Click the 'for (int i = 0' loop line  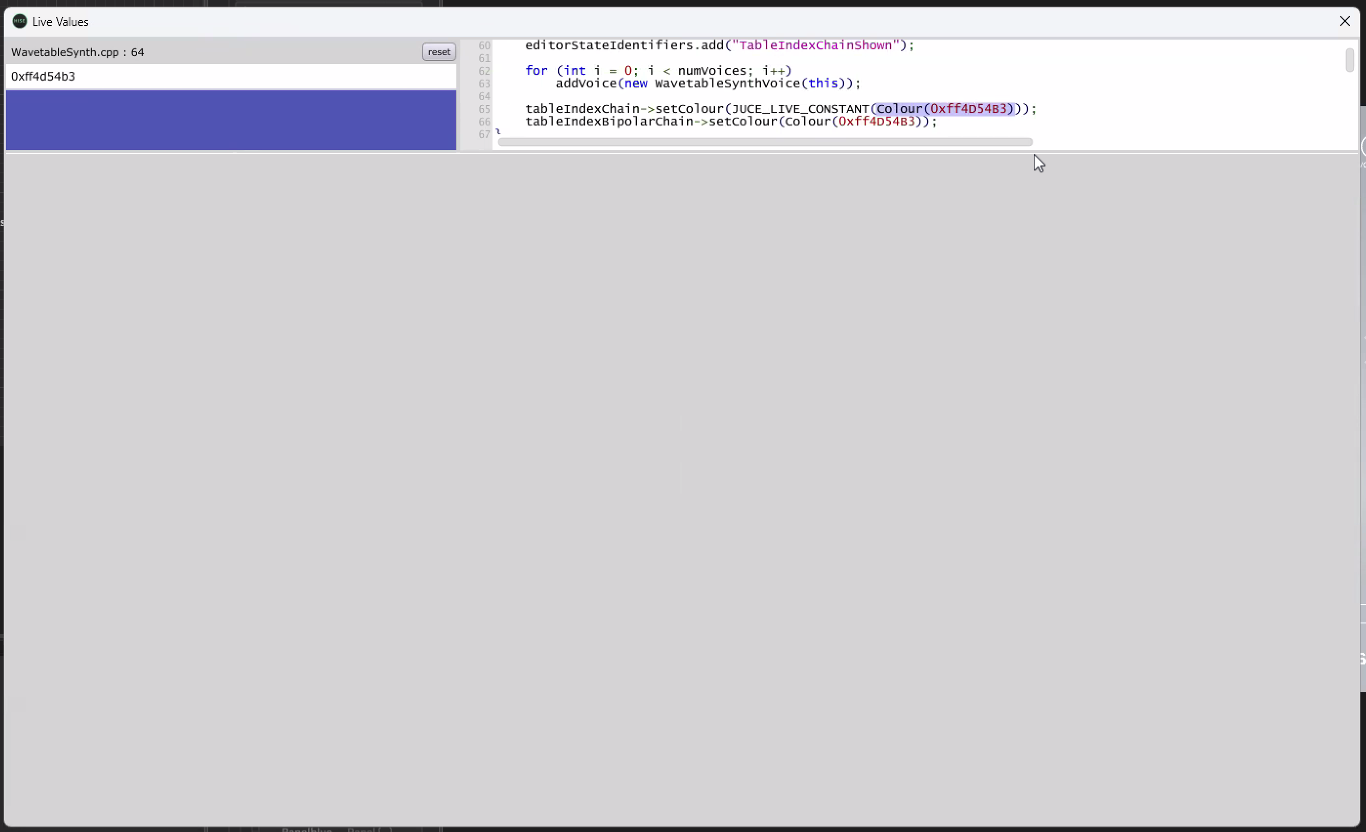pos(658,71)
